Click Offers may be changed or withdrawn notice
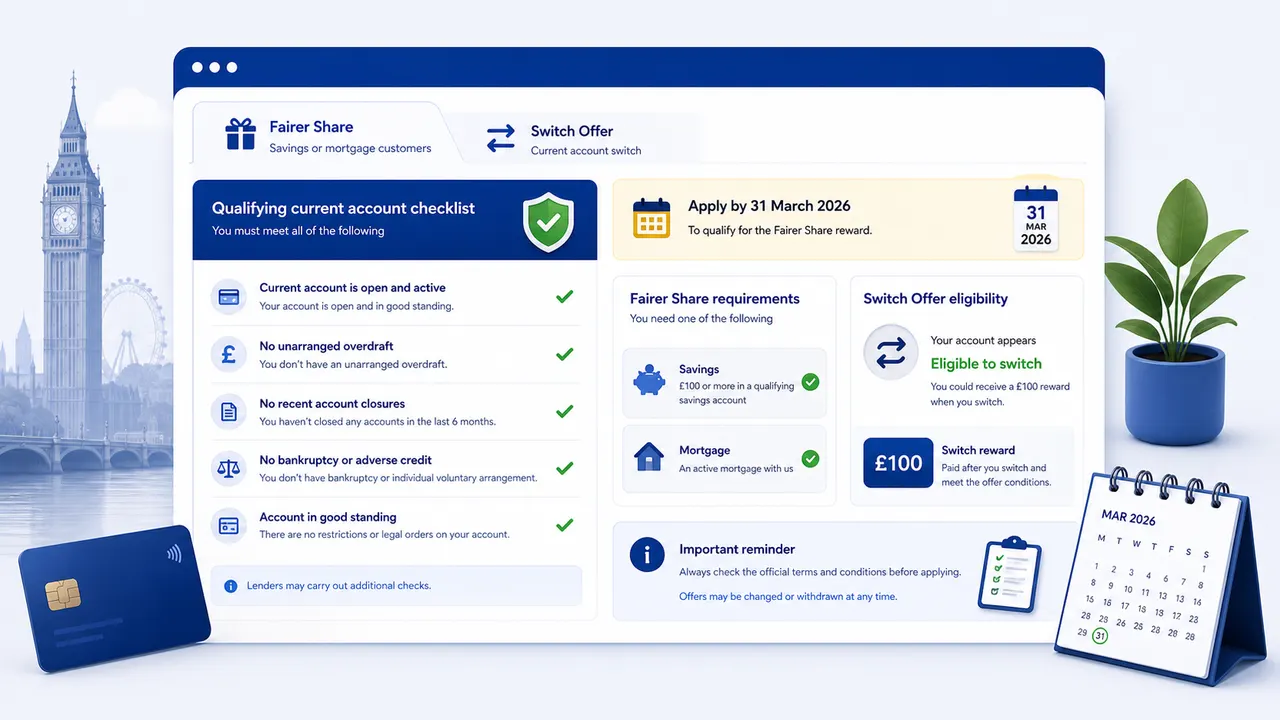1280x720 pixels. pos(788,596)
